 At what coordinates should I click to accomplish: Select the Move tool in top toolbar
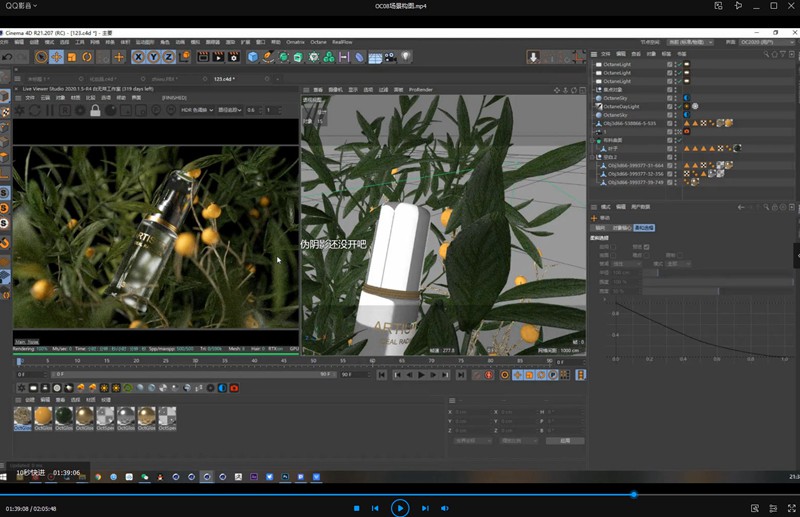coord(56,57)
